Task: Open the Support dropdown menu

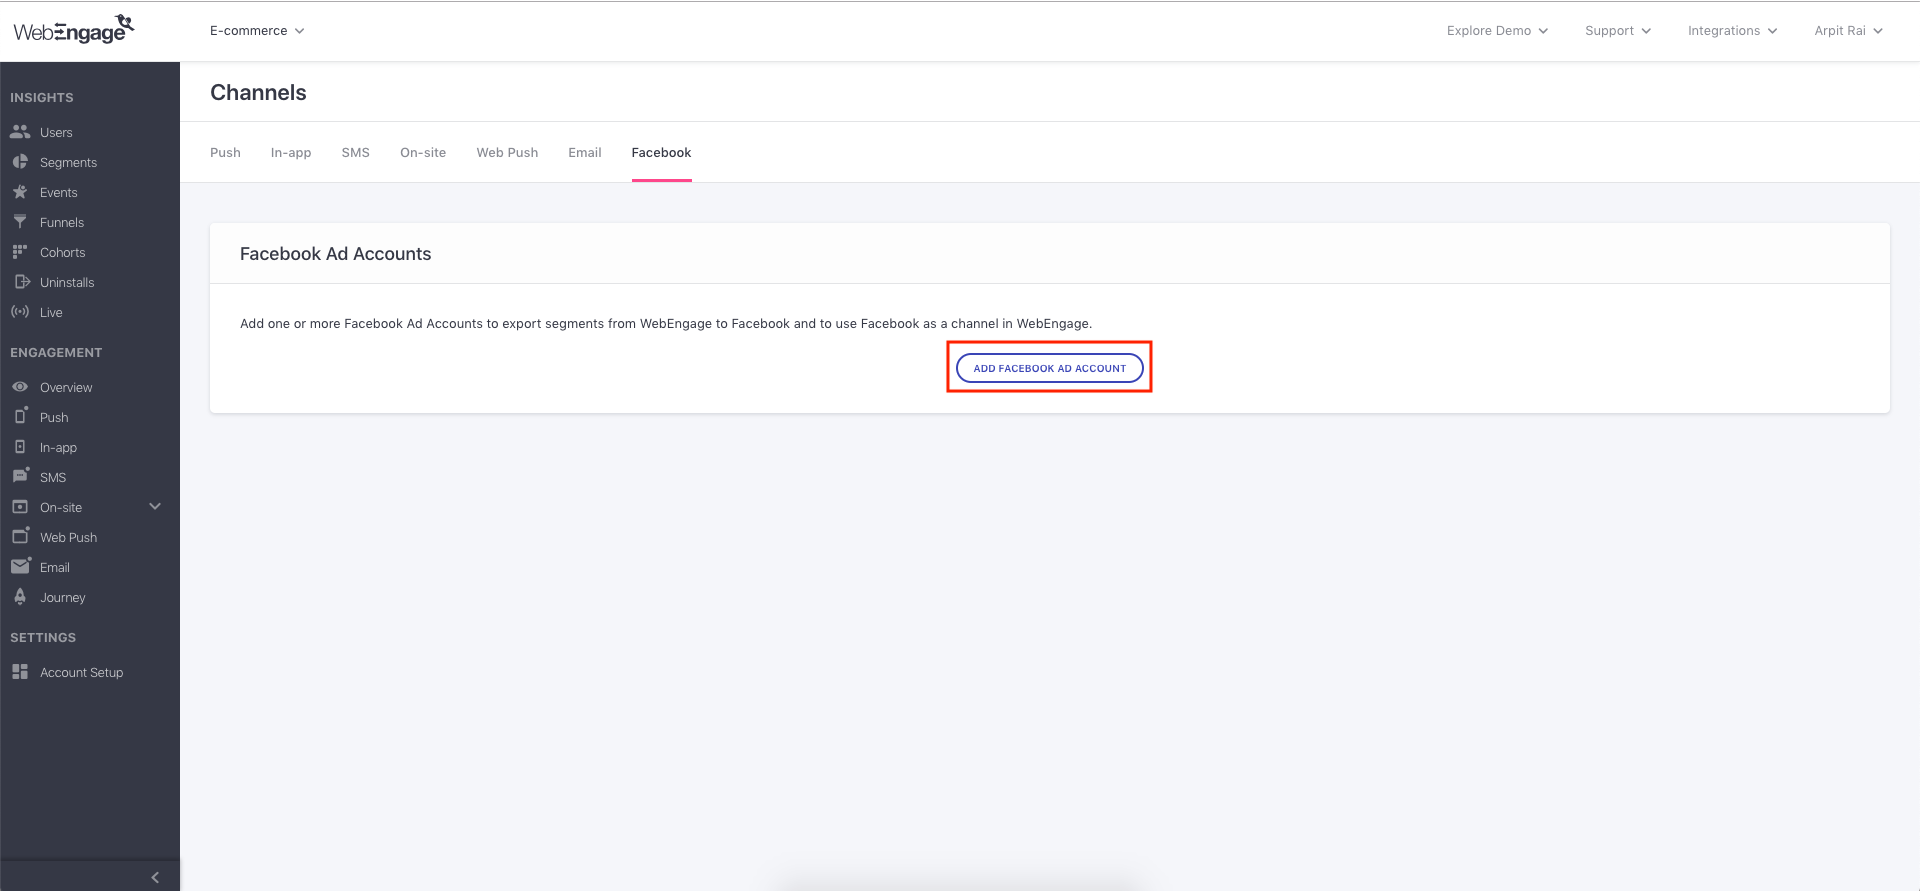Action: pyautogui.click(x=1618, y=31)
